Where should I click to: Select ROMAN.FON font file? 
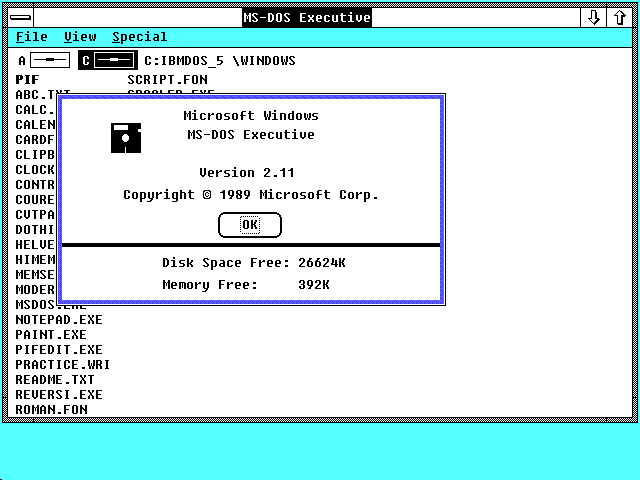click(50, 410)
